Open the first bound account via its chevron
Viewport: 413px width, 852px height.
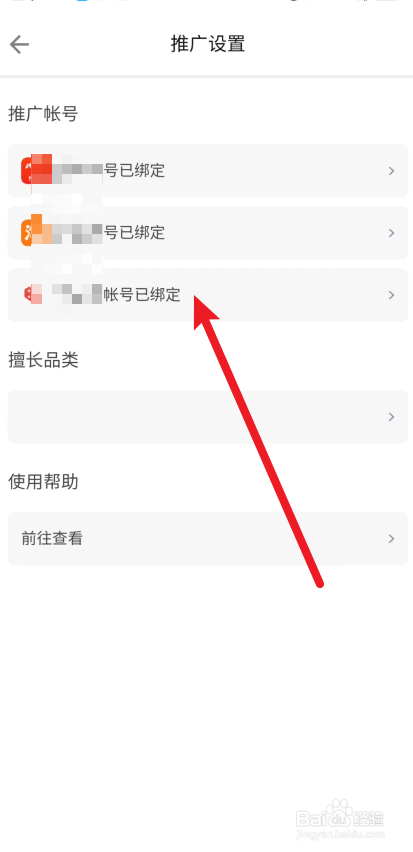391,171
